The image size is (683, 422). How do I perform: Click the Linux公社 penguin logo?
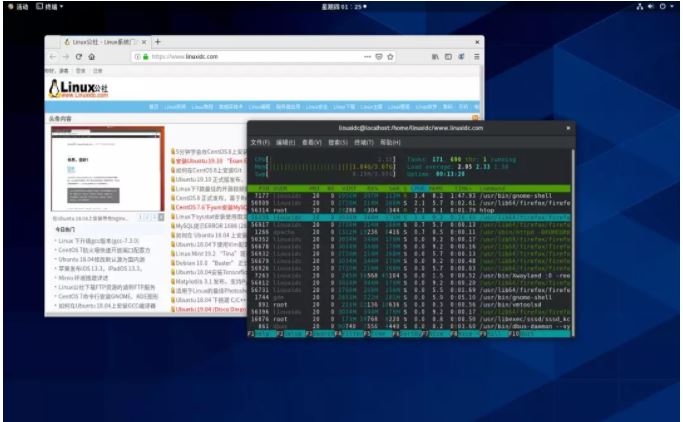pyautogui.click(x=76, y=89)
